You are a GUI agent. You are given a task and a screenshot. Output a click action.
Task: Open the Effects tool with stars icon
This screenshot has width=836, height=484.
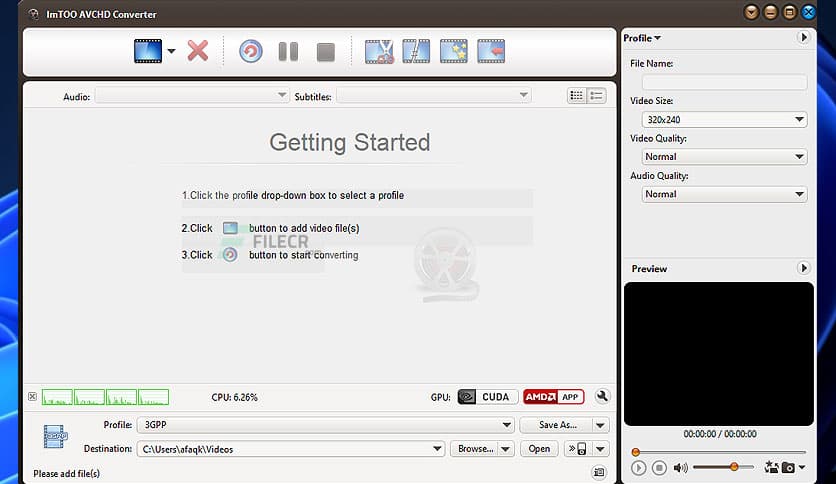(x=454, y=52)
